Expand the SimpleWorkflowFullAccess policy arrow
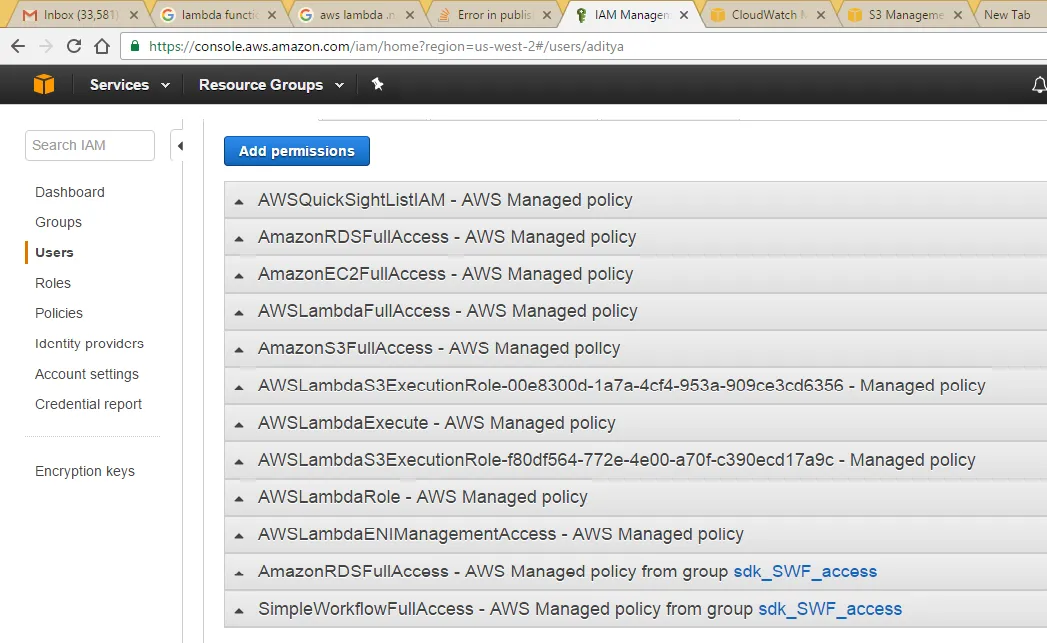Viewport: 1047px width, 643px height. pos(239,610)
